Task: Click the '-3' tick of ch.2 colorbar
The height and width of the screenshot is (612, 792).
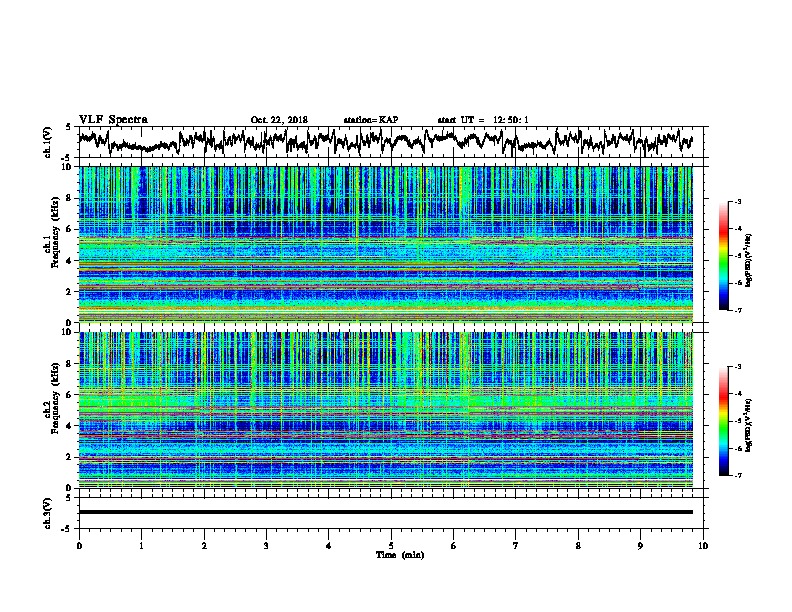Action: (737, 367)
